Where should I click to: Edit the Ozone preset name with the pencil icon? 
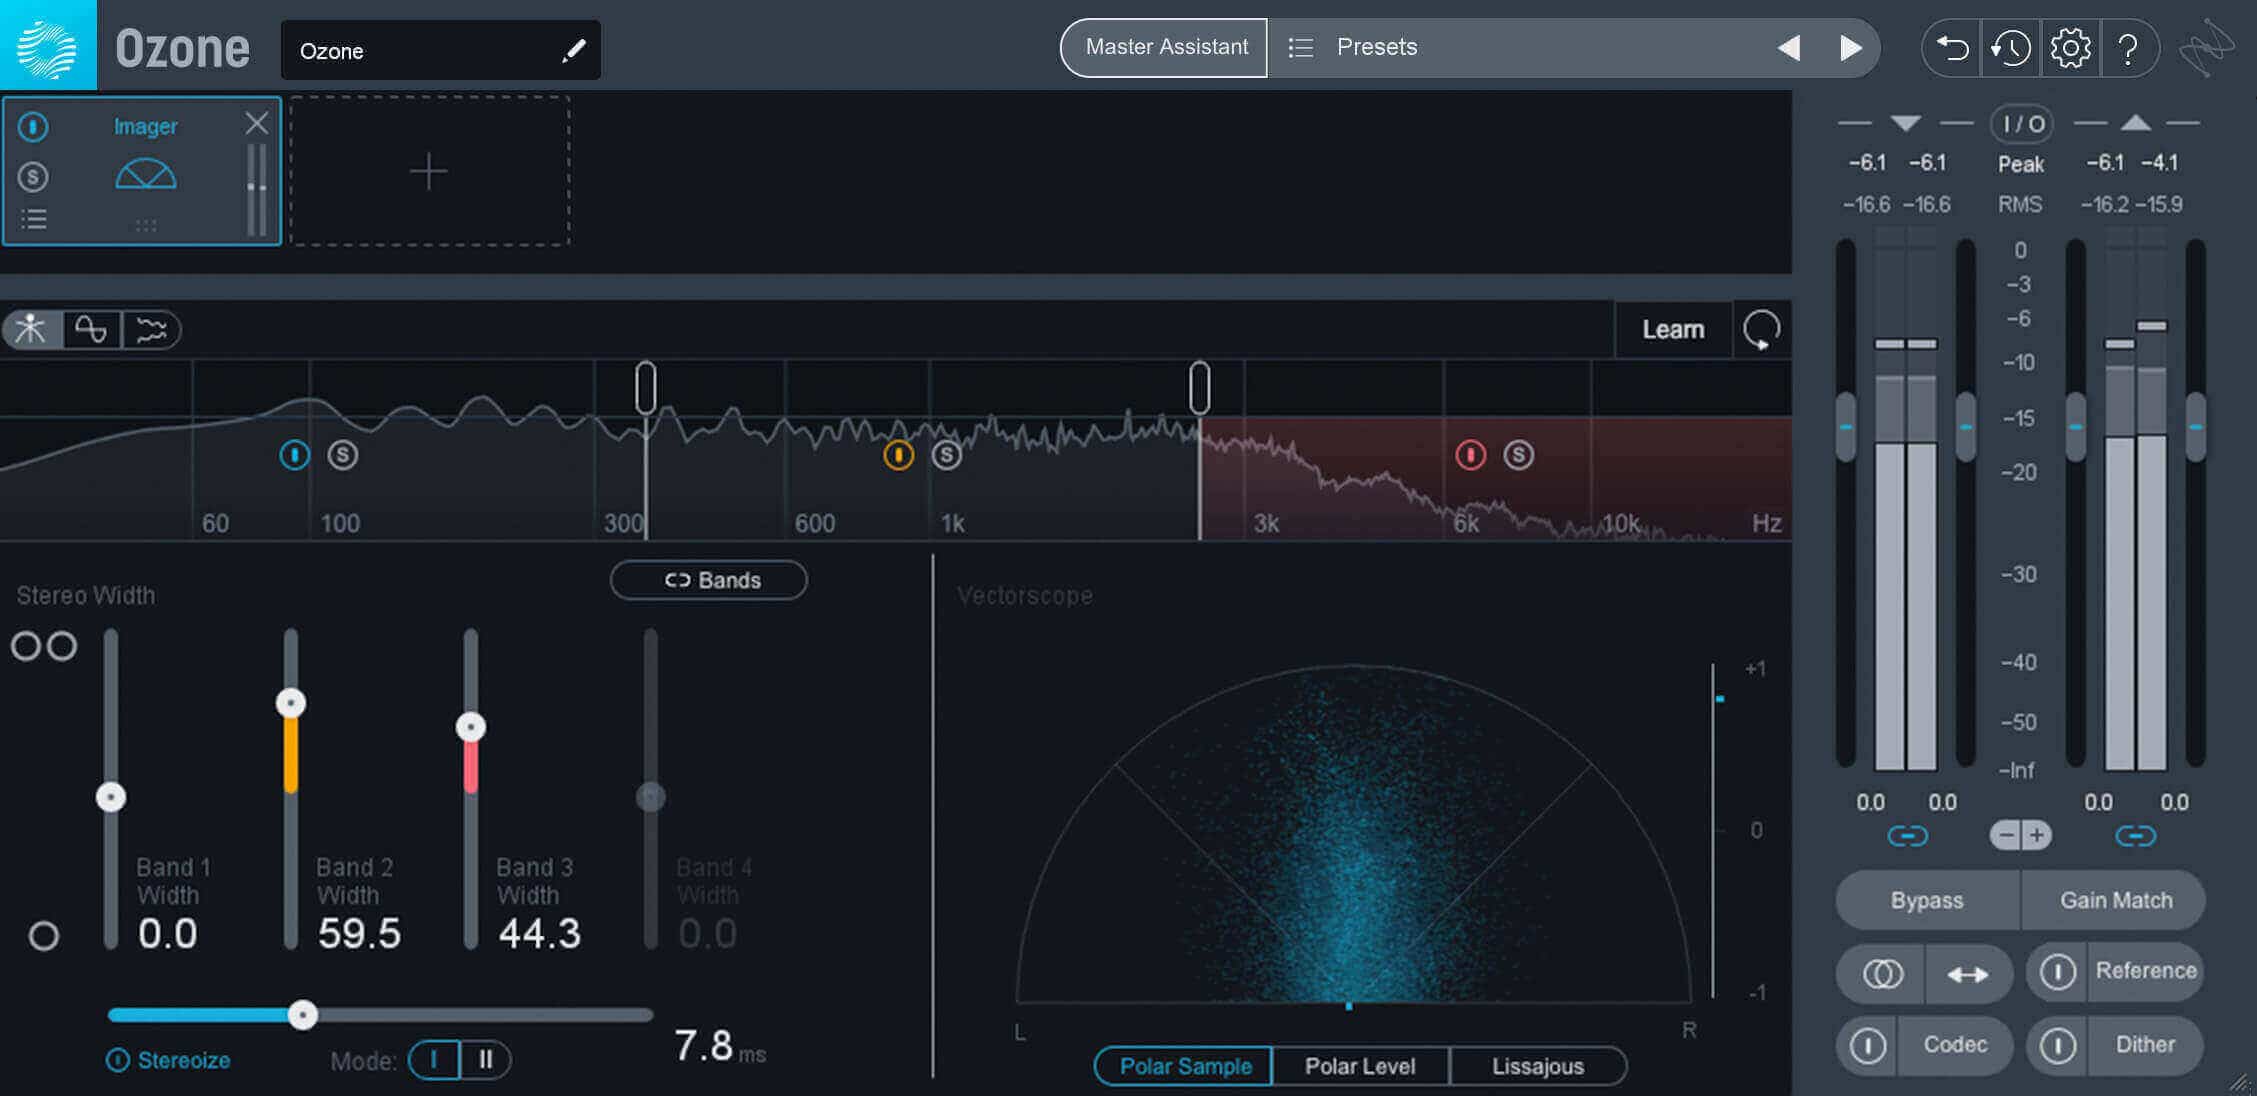pyautogui.click(x=573, y=50)
